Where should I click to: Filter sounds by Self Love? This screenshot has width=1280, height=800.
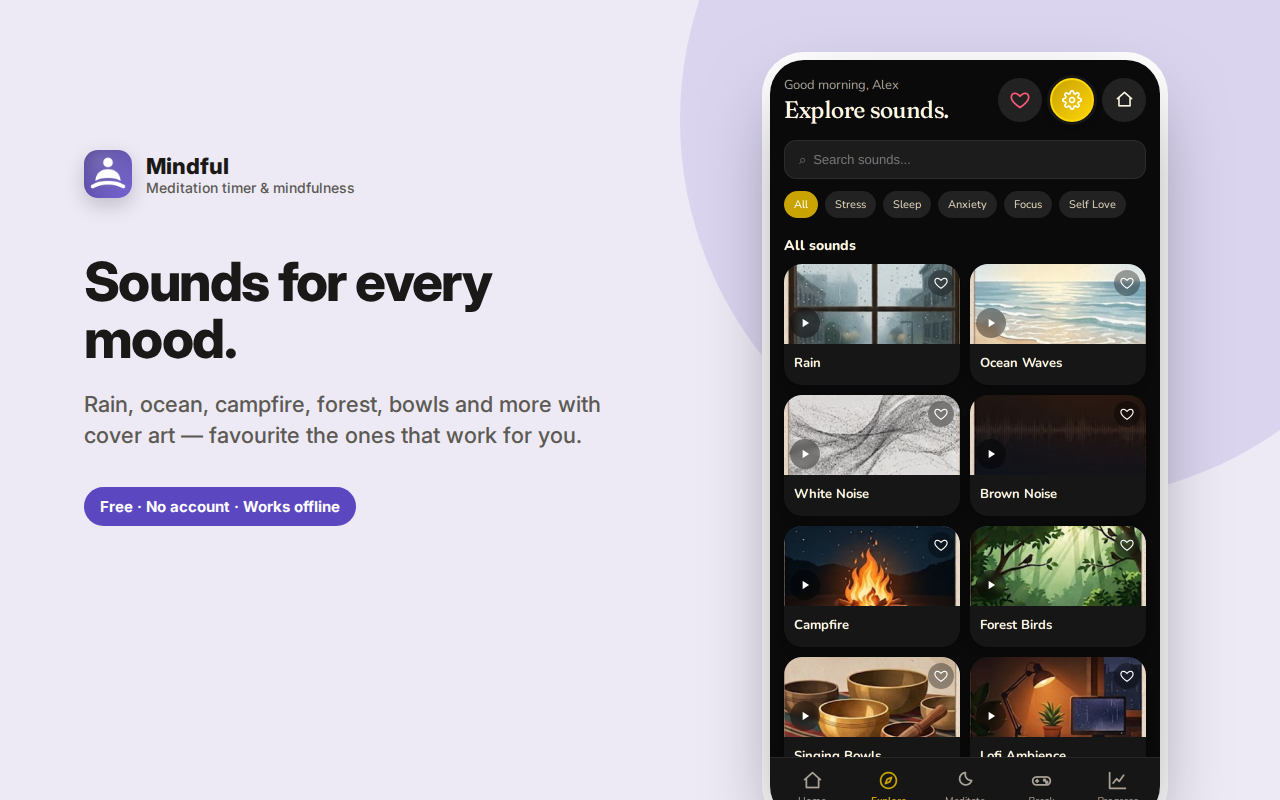click(1092, 204)
